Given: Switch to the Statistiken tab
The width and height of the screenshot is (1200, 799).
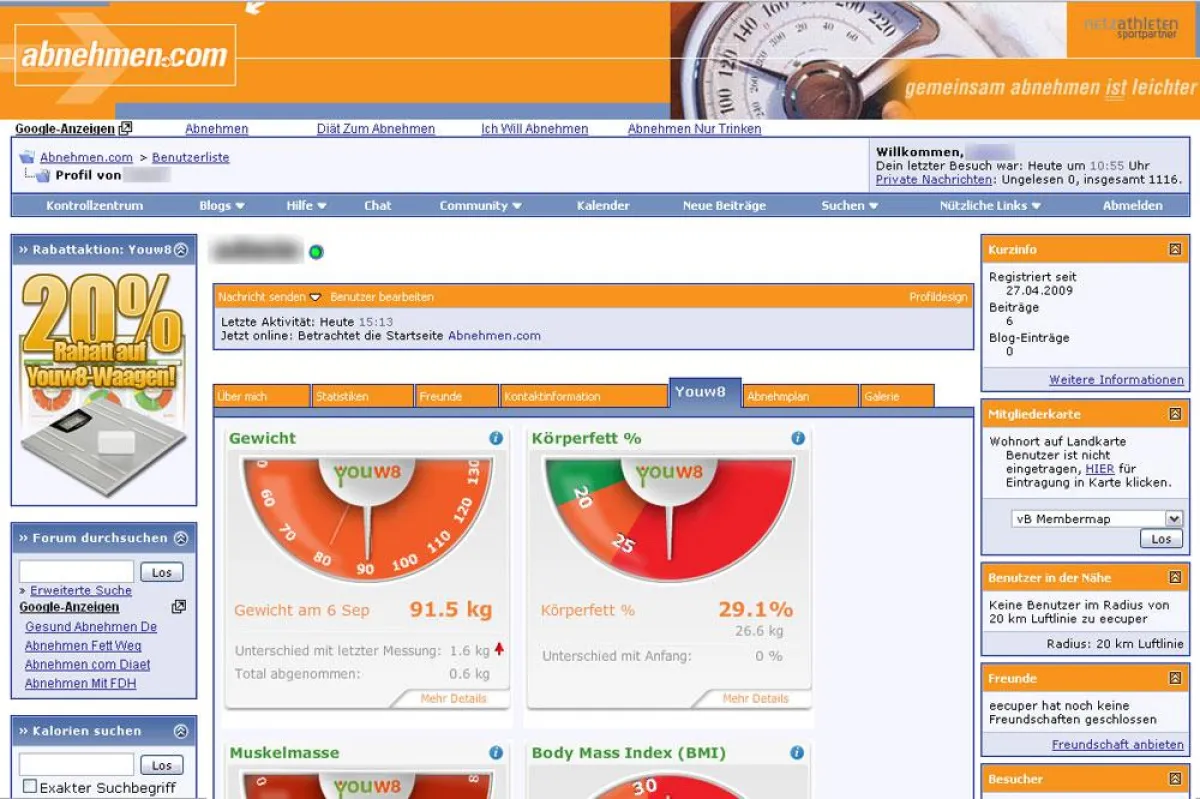Looking at the screenshot, I should [363, 396].
